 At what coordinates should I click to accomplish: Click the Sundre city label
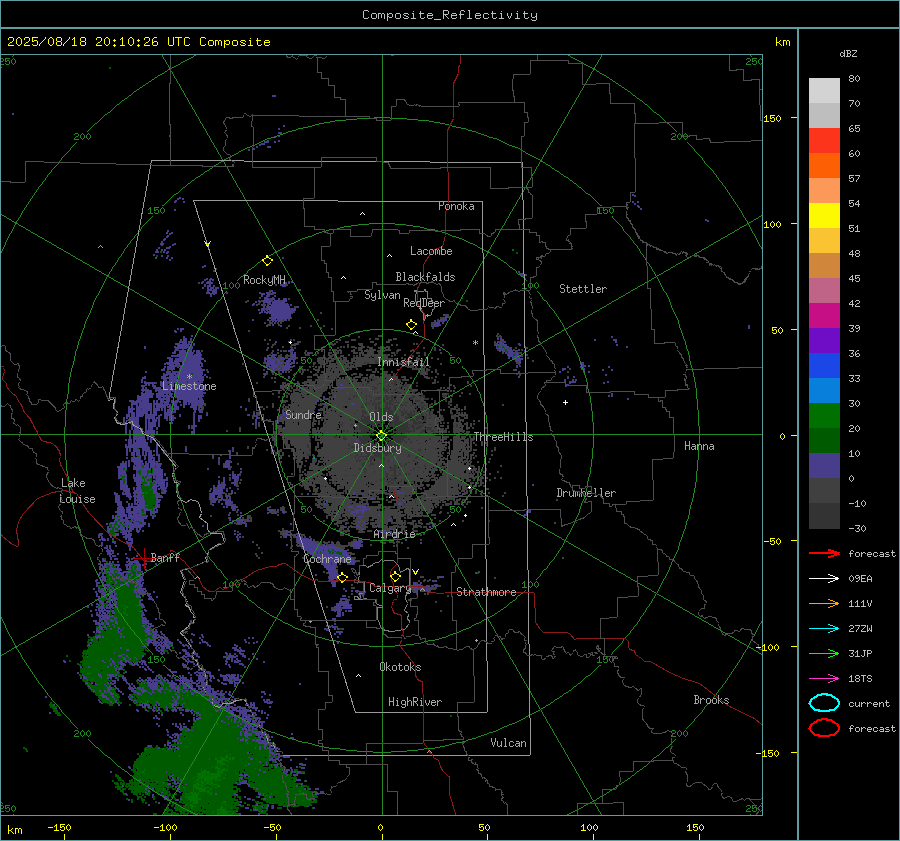(303, 414)
